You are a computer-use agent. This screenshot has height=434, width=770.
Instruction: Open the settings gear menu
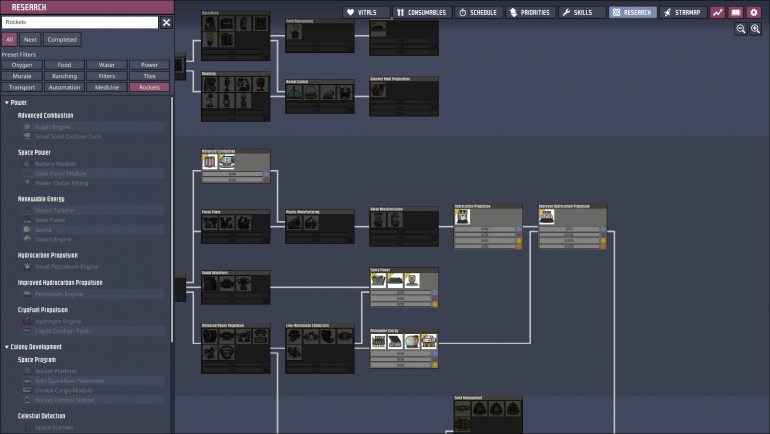pyautogui.click(x=754, y=12)
